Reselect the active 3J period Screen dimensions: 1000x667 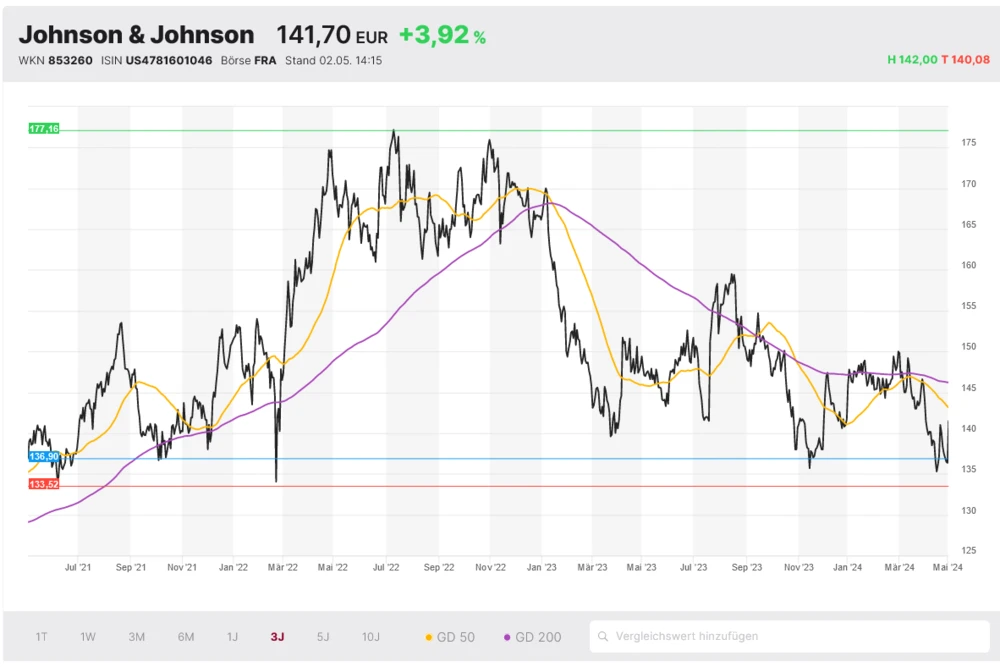click(x=277, y=636)
